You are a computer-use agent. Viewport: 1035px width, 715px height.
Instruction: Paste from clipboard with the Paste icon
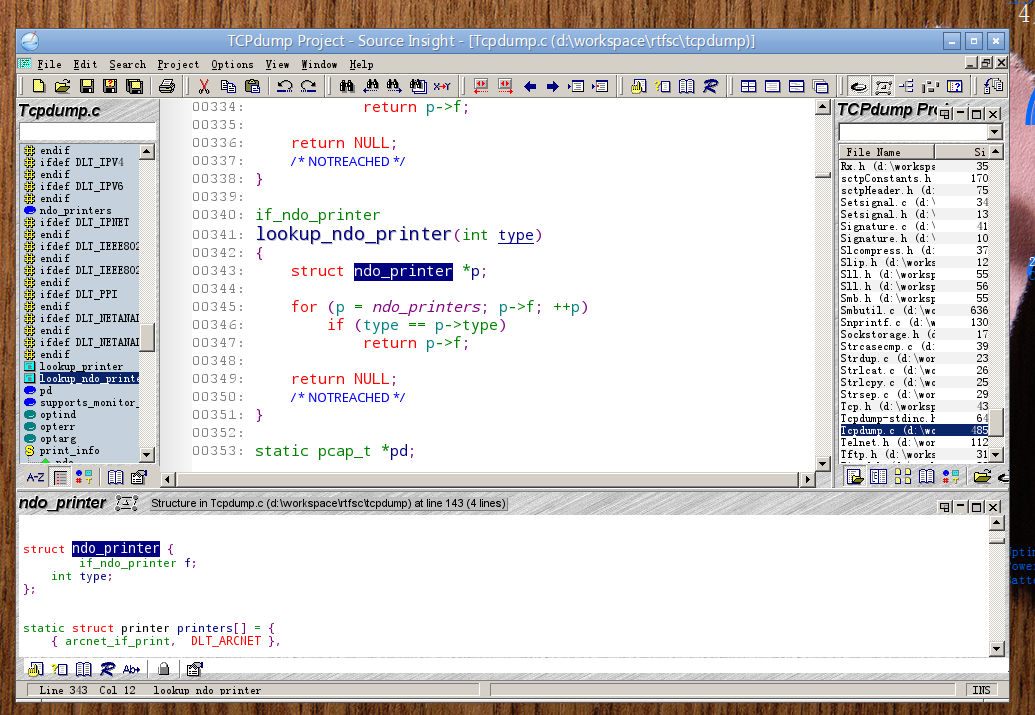click(x=252, y=86)
